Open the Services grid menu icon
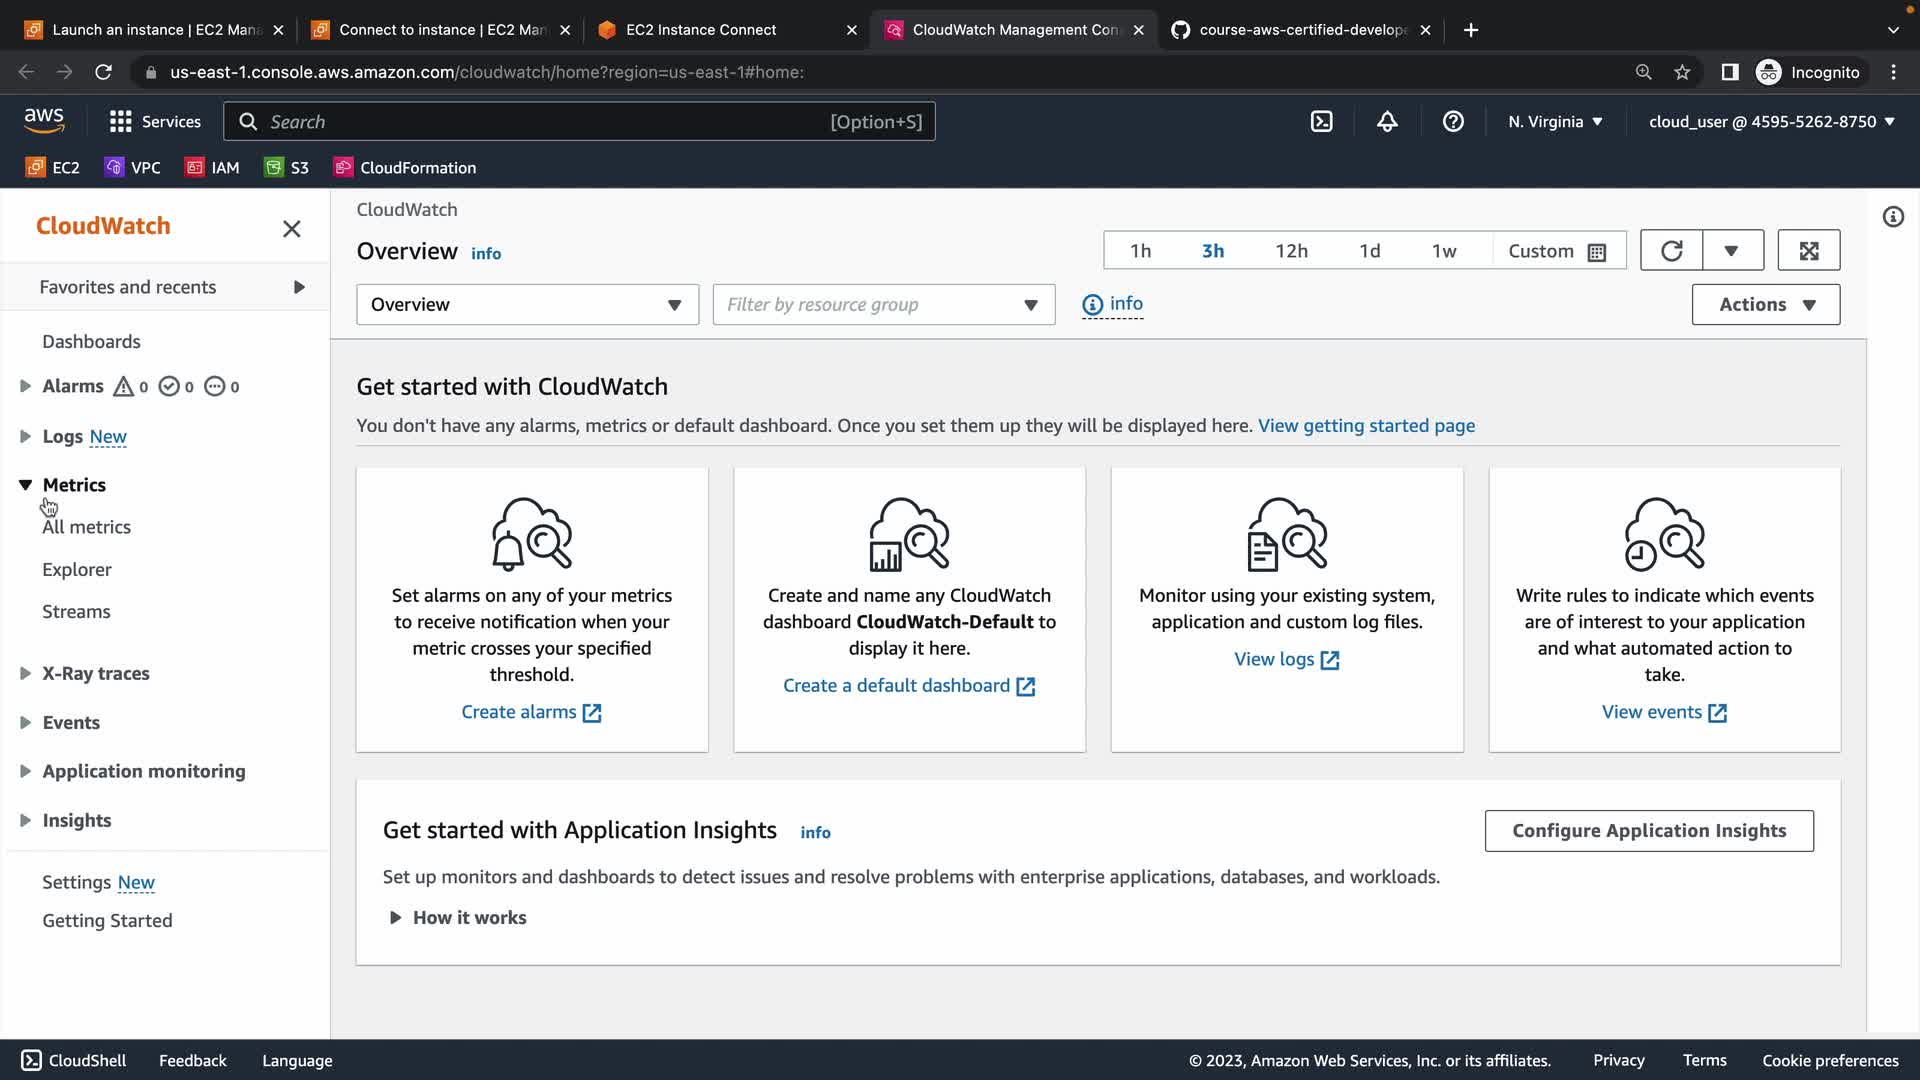Image resolution: width=1920 pixels, height=1080 pixels. (x=121, y=122)
